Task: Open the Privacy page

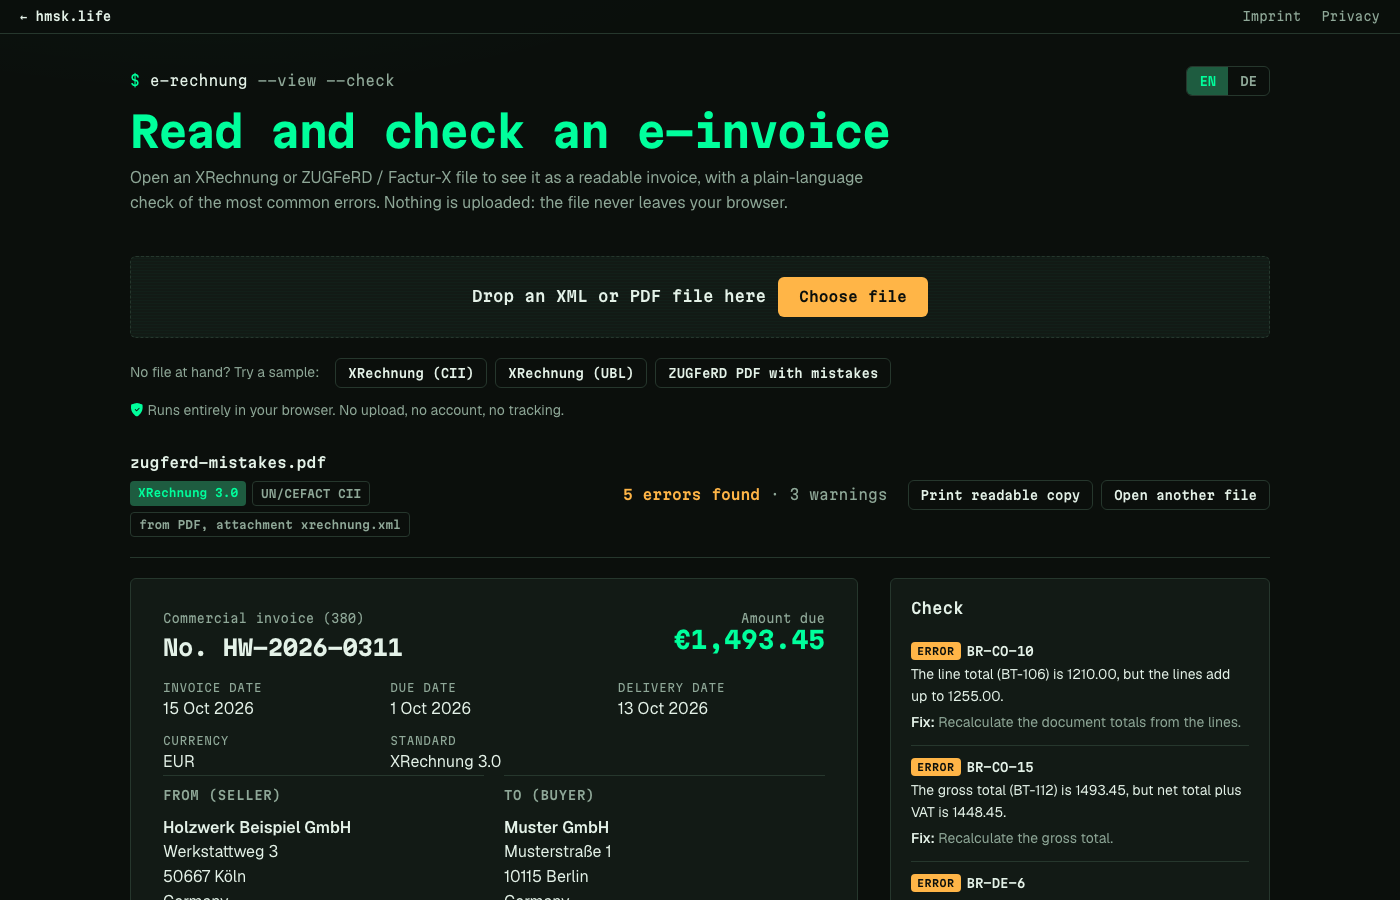Action: [1350, 16]
